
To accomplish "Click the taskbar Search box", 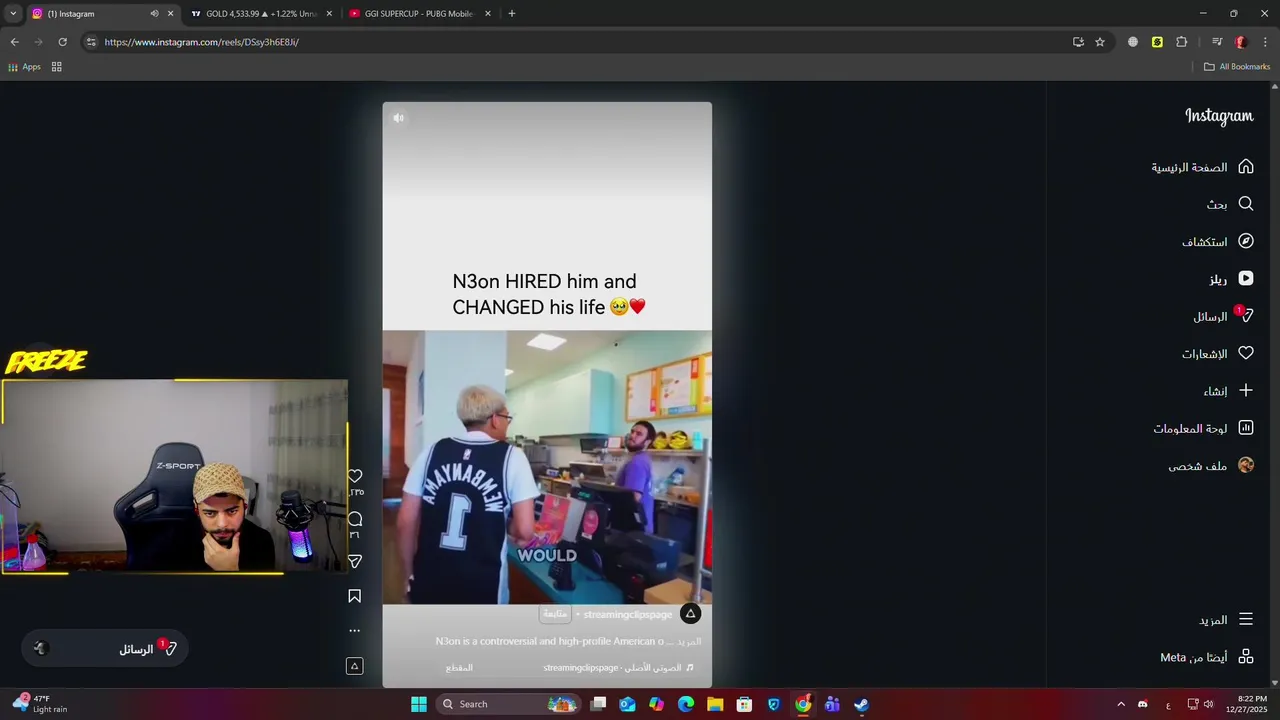I will (x=508, y=704).
